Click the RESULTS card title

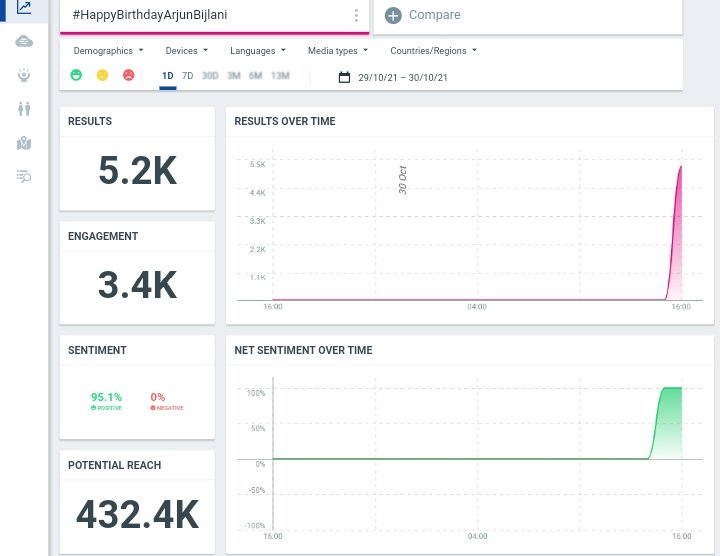tap(90, 121)
